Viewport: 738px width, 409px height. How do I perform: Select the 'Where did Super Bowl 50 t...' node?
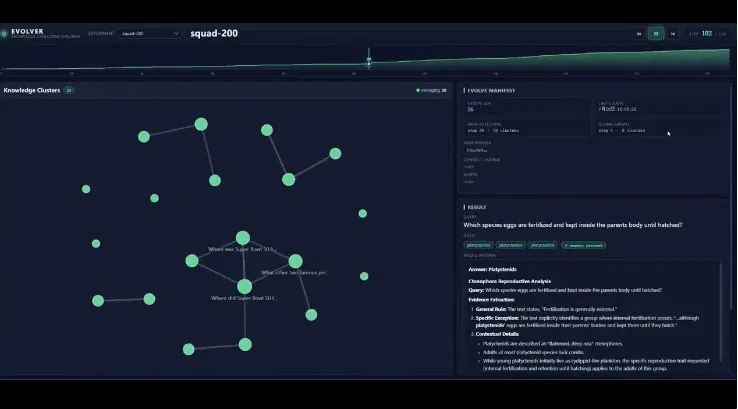(x=244, y=286)
